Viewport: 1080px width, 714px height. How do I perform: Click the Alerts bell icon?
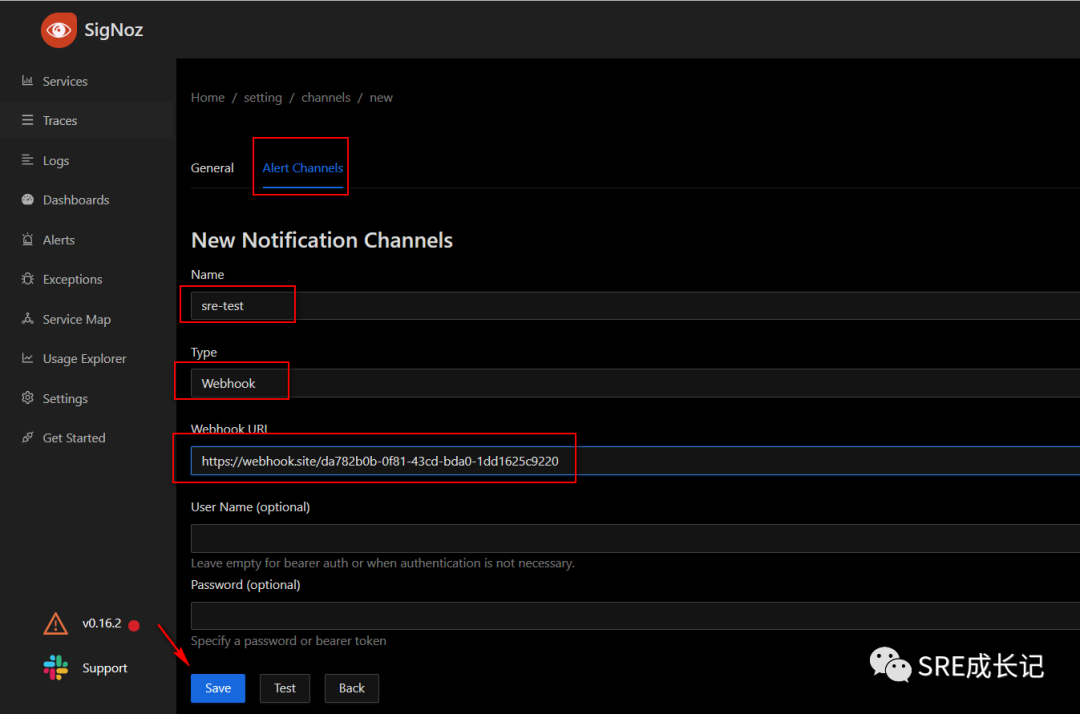tap(28, 240)
